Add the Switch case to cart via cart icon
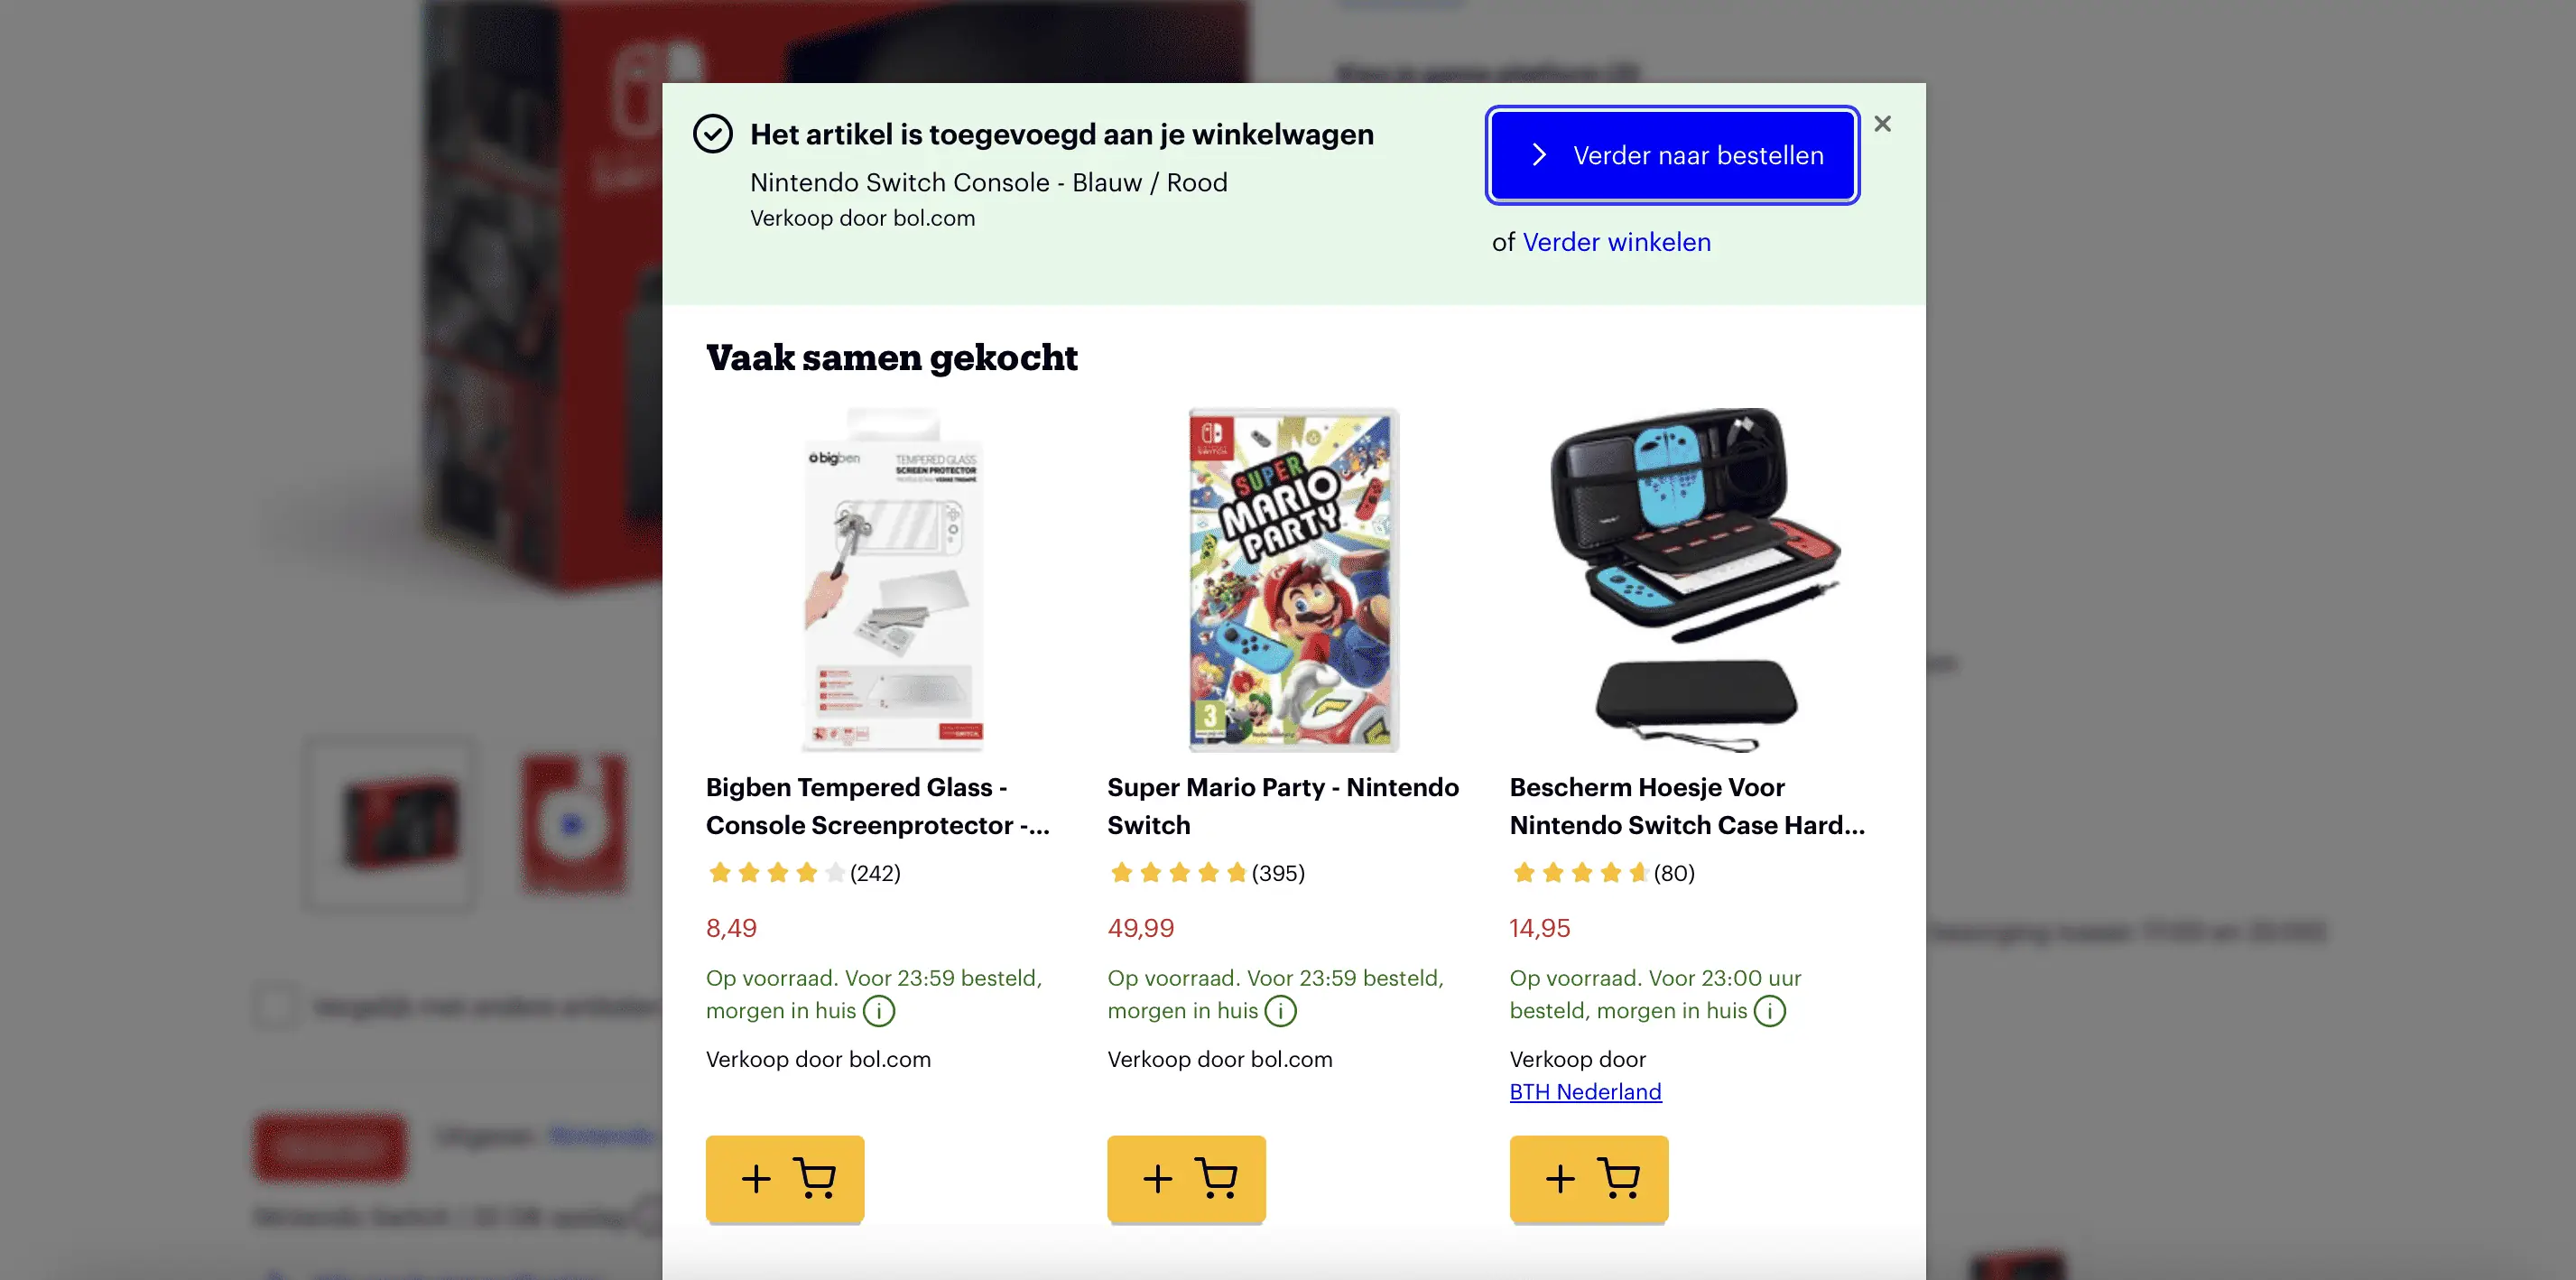Viewport: 2576px width, 1280px height. coord(1588,1180)
